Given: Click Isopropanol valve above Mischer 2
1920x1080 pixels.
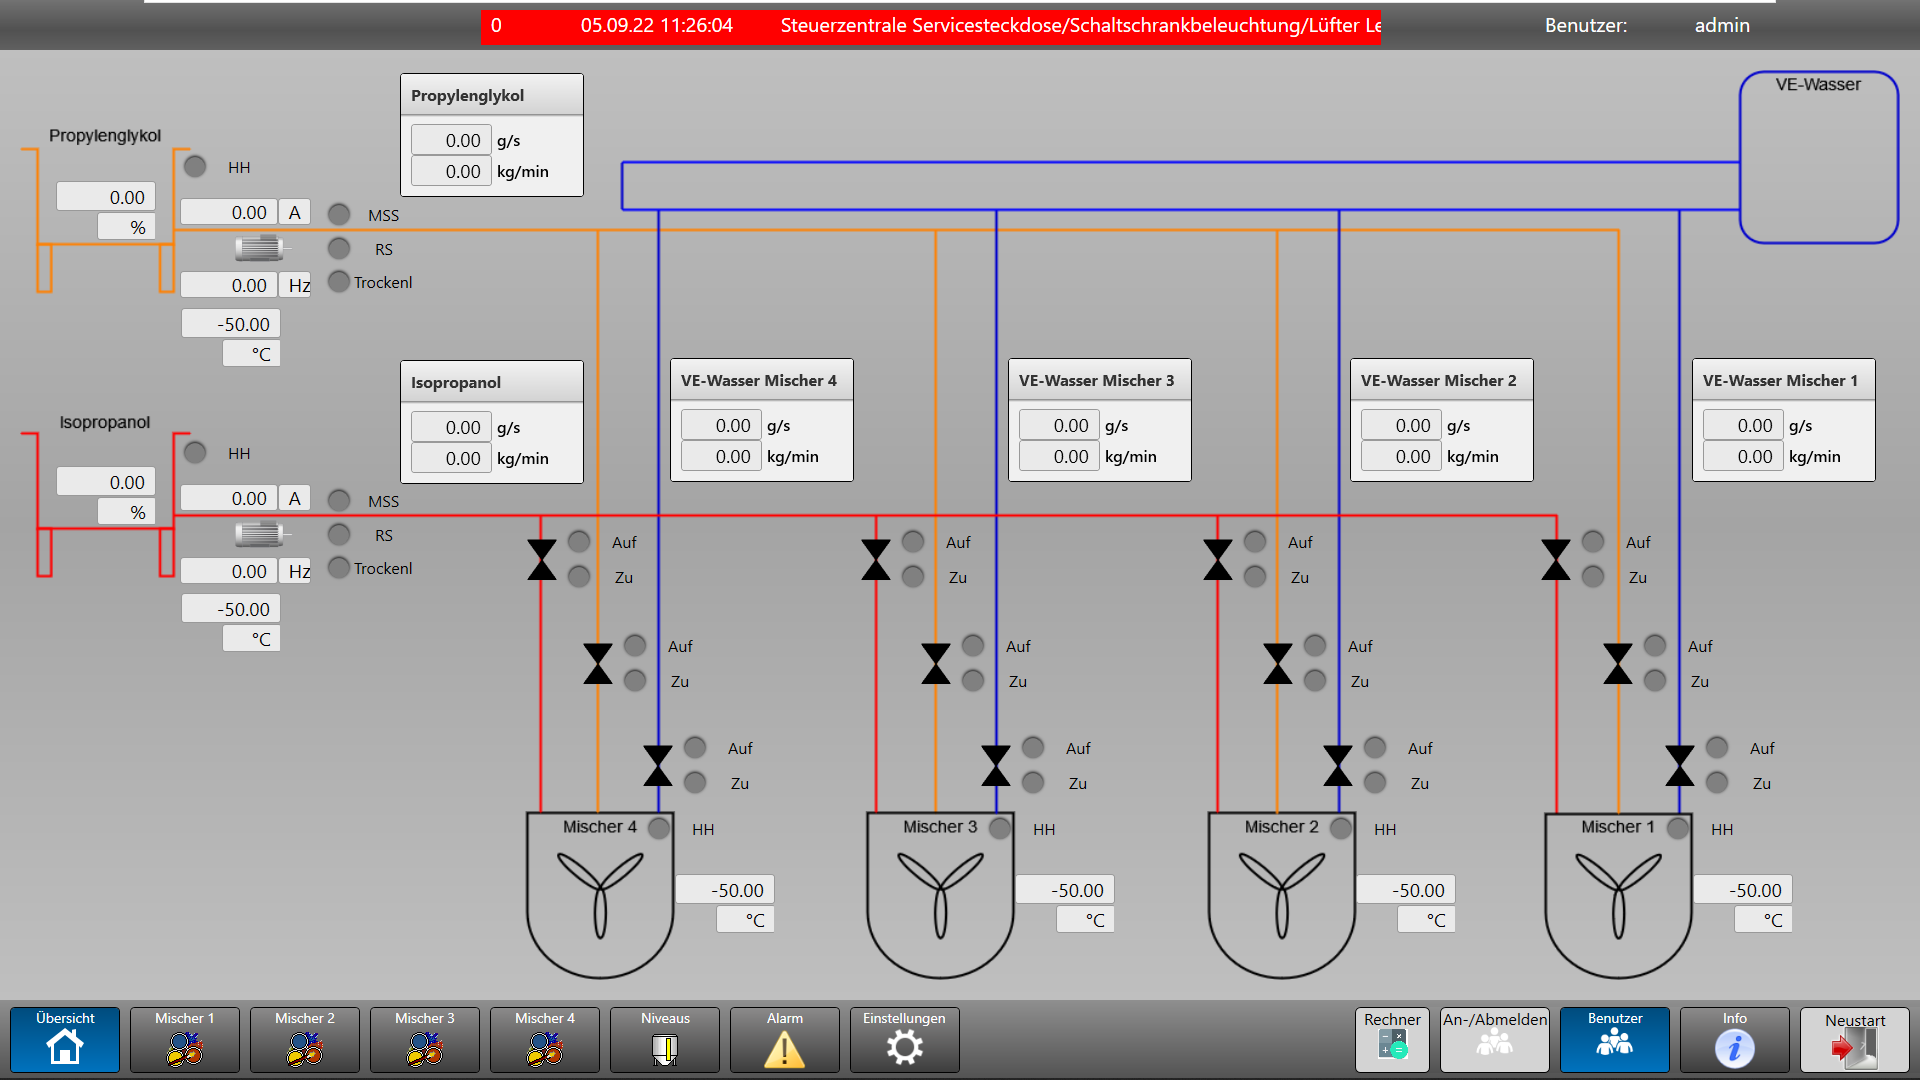Looking at the screenshot, I should click(x=1218, y=560).
